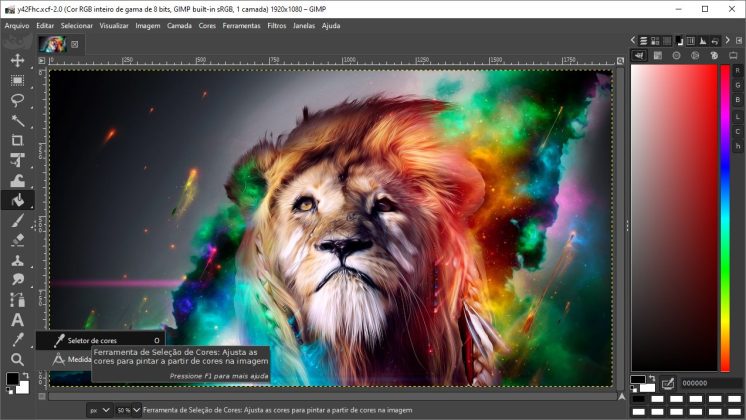
Task: Select the Fuzzy Select magic wand tool
Action: [18, 120]
